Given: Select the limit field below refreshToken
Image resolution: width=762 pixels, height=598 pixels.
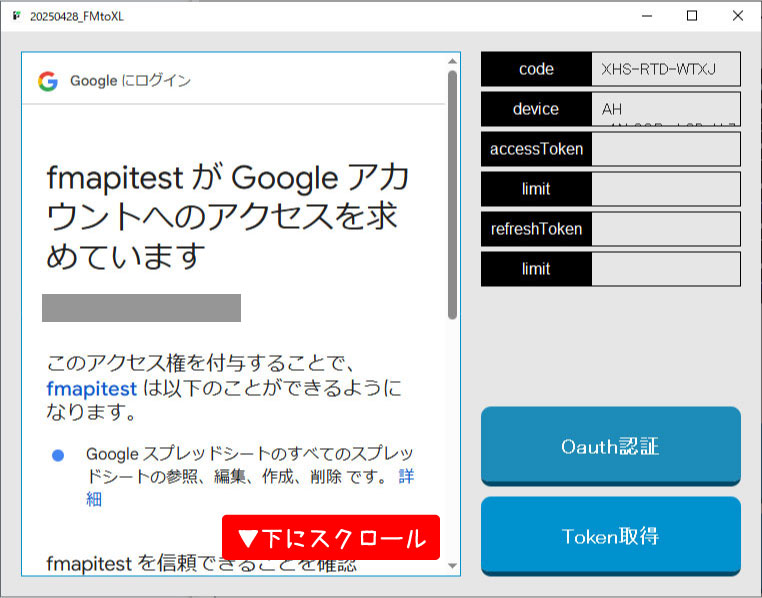Looking at the screenshot, I should click(x=666, y=269).
